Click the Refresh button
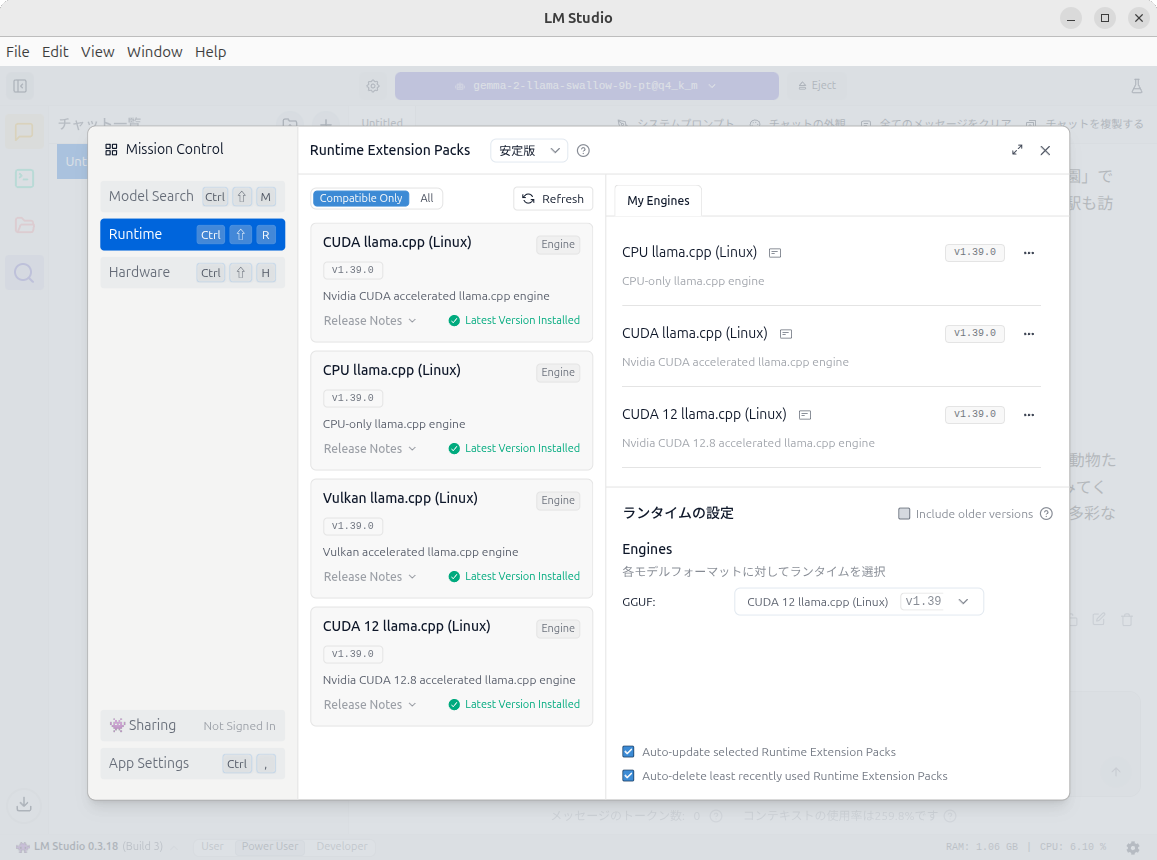The width and height of the screenshot is (1157, 860). pos(553,198)
